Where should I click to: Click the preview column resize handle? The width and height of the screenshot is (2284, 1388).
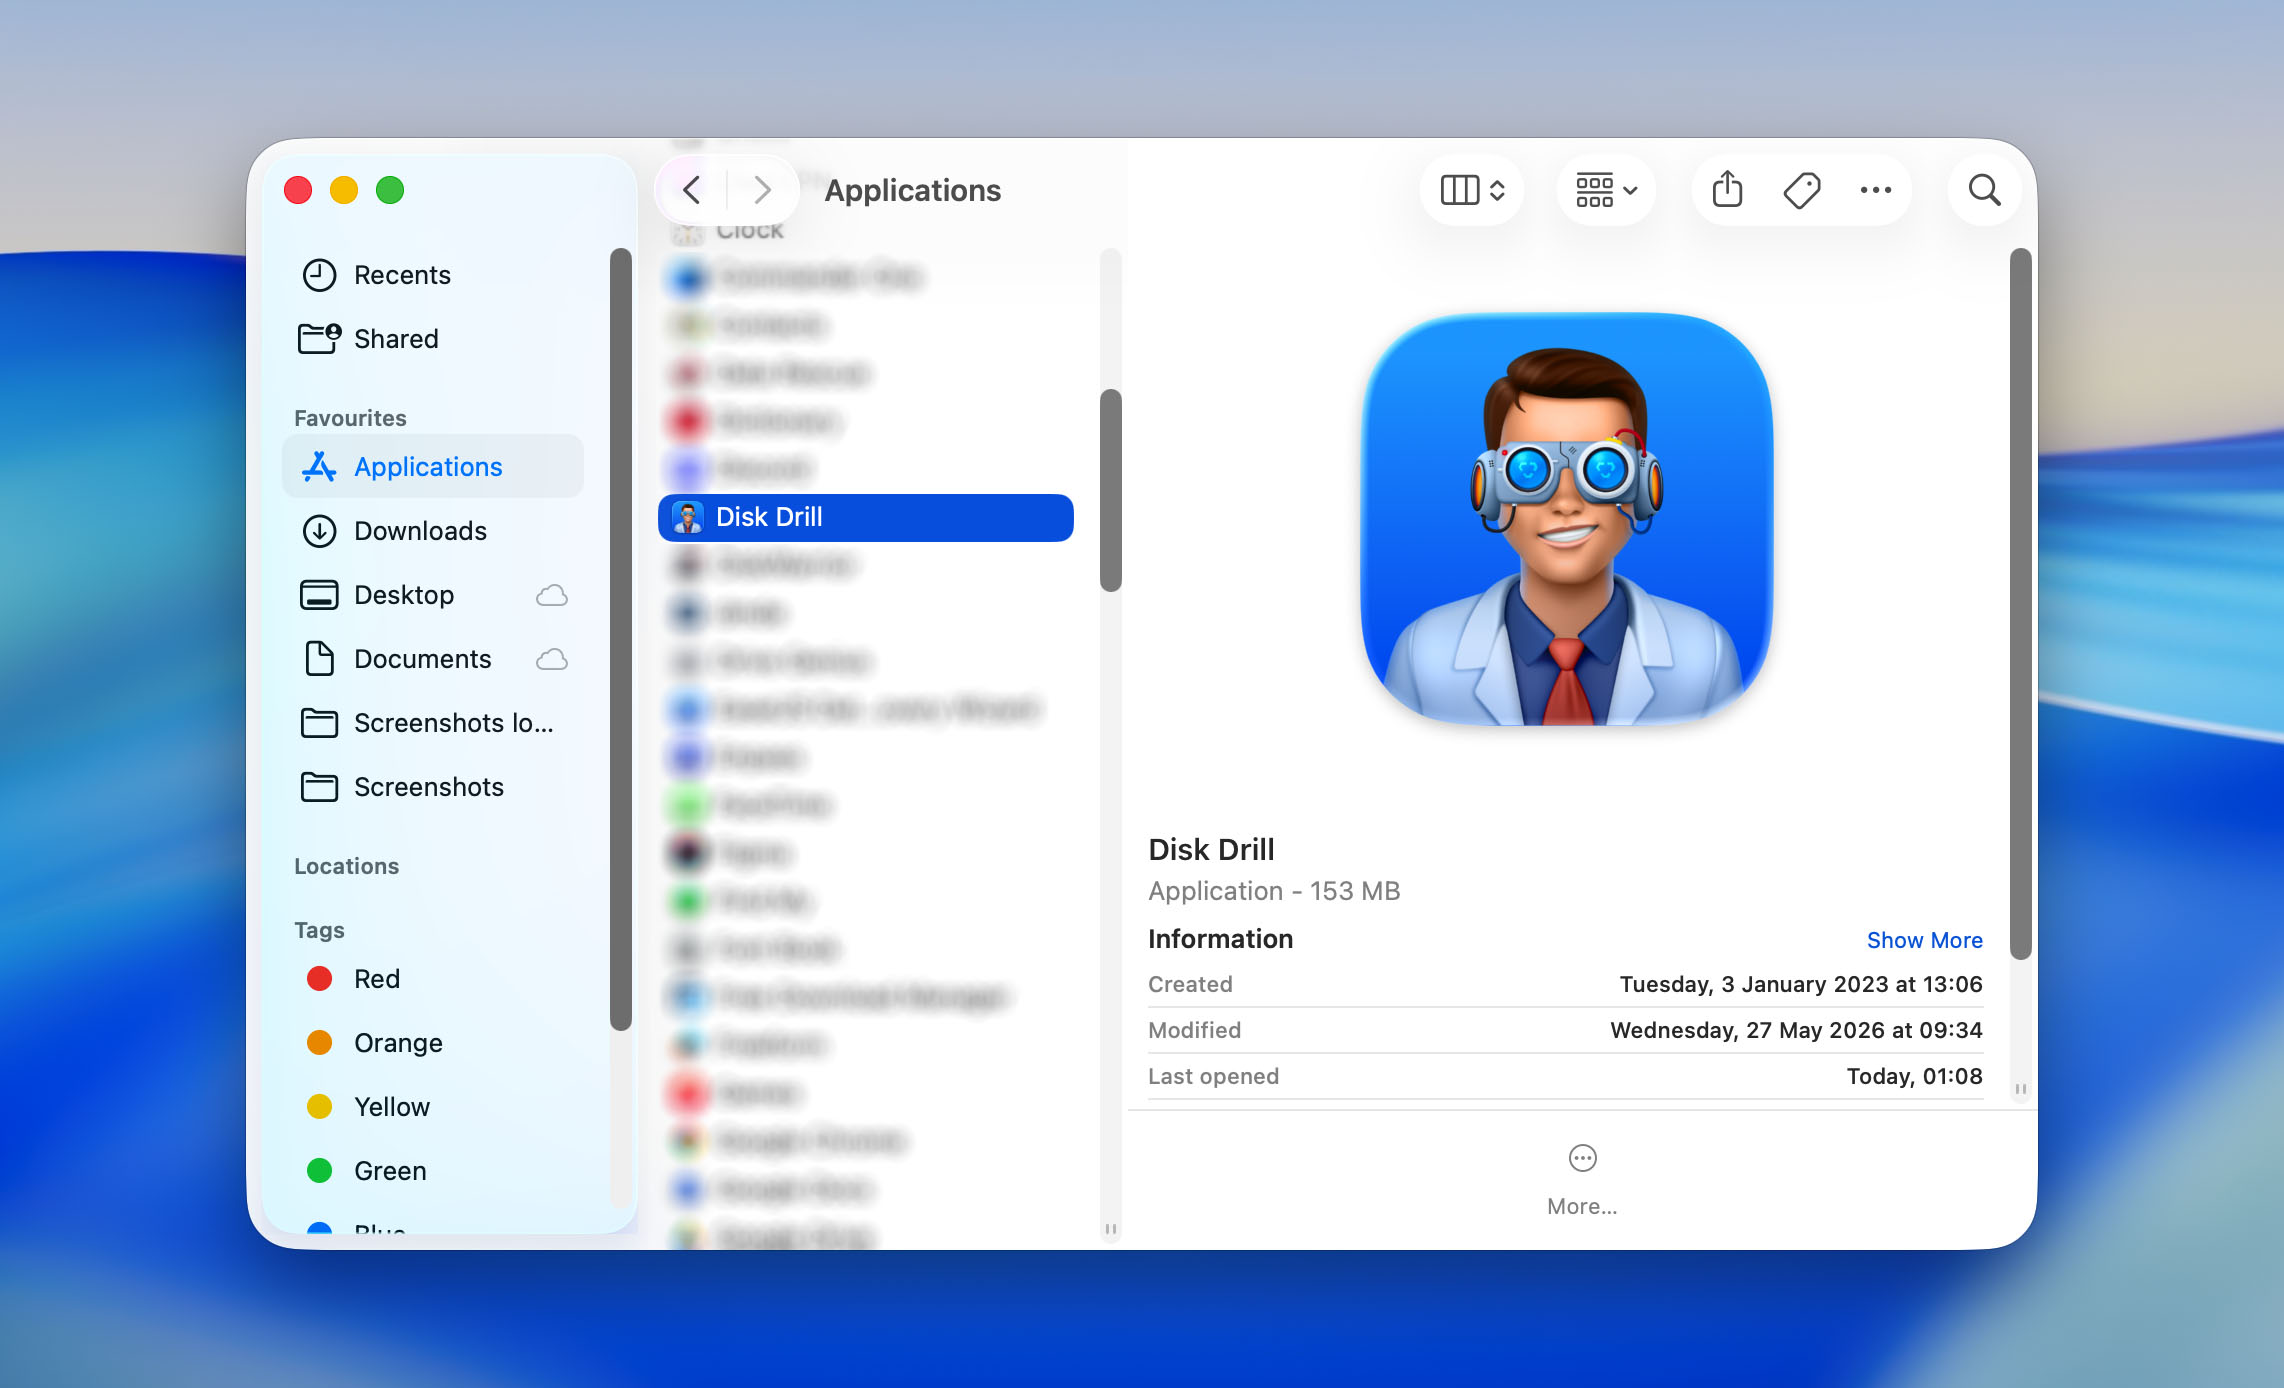click(2020, 1089)
